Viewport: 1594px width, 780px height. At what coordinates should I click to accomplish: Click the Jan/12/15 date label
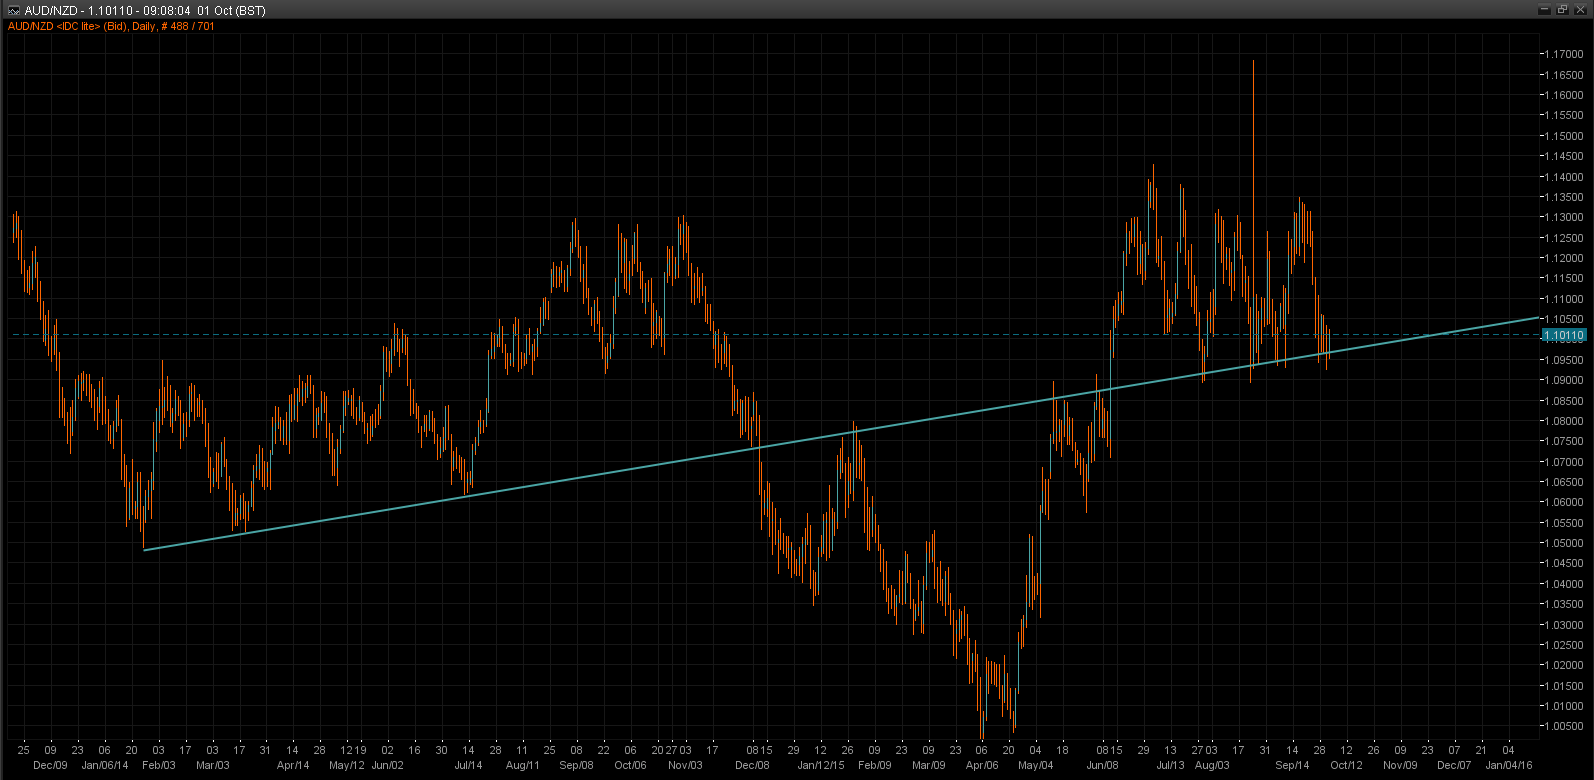[820, 765]
